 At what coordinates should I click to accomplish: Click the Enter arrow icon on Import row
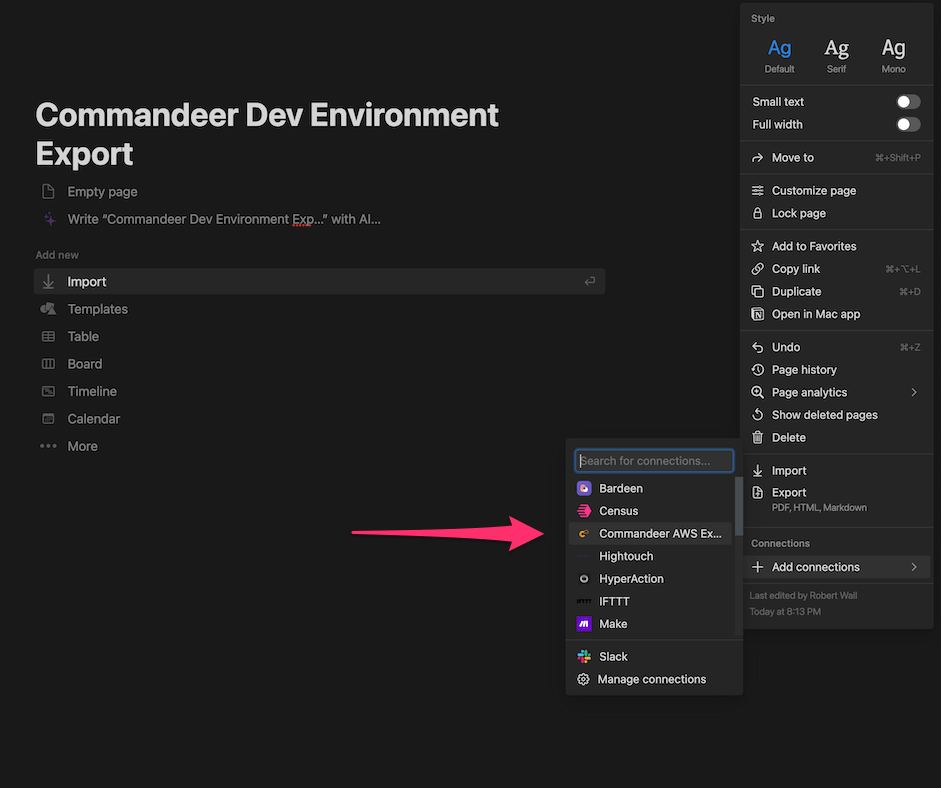click(590, 281)
